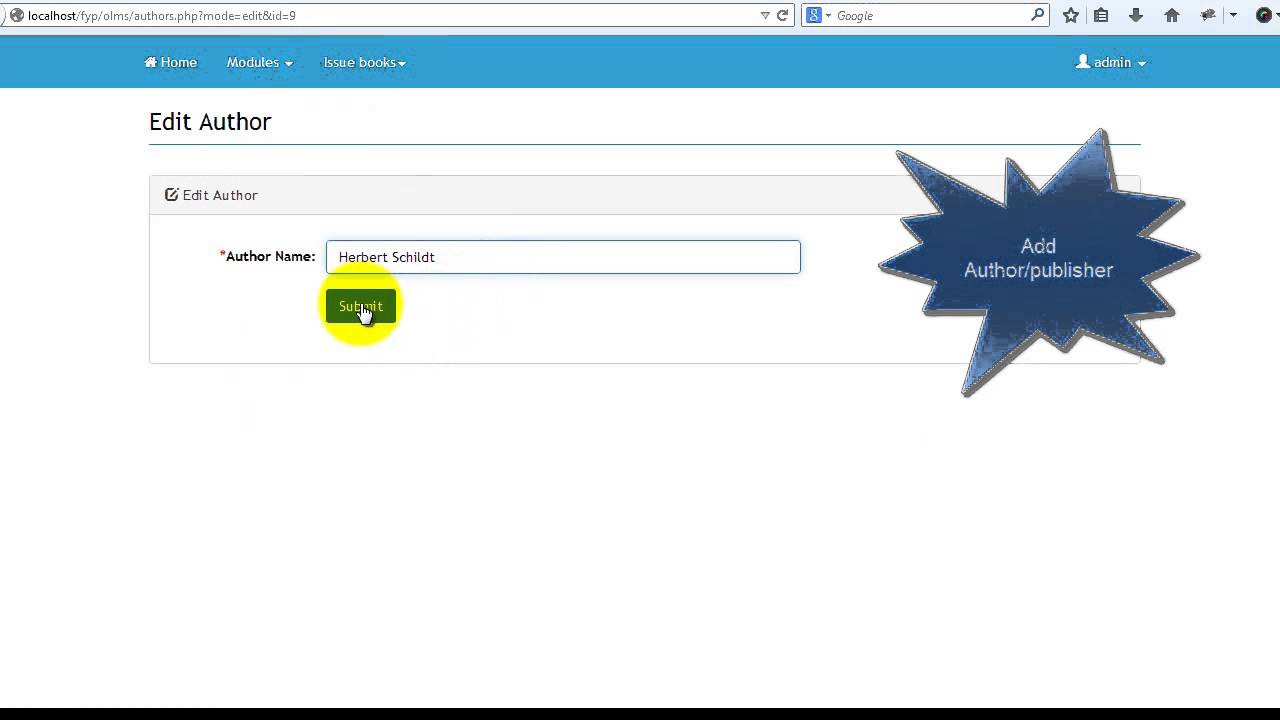
Task: Expand the Issue books dropdown menu
Action: pos(364,62)
